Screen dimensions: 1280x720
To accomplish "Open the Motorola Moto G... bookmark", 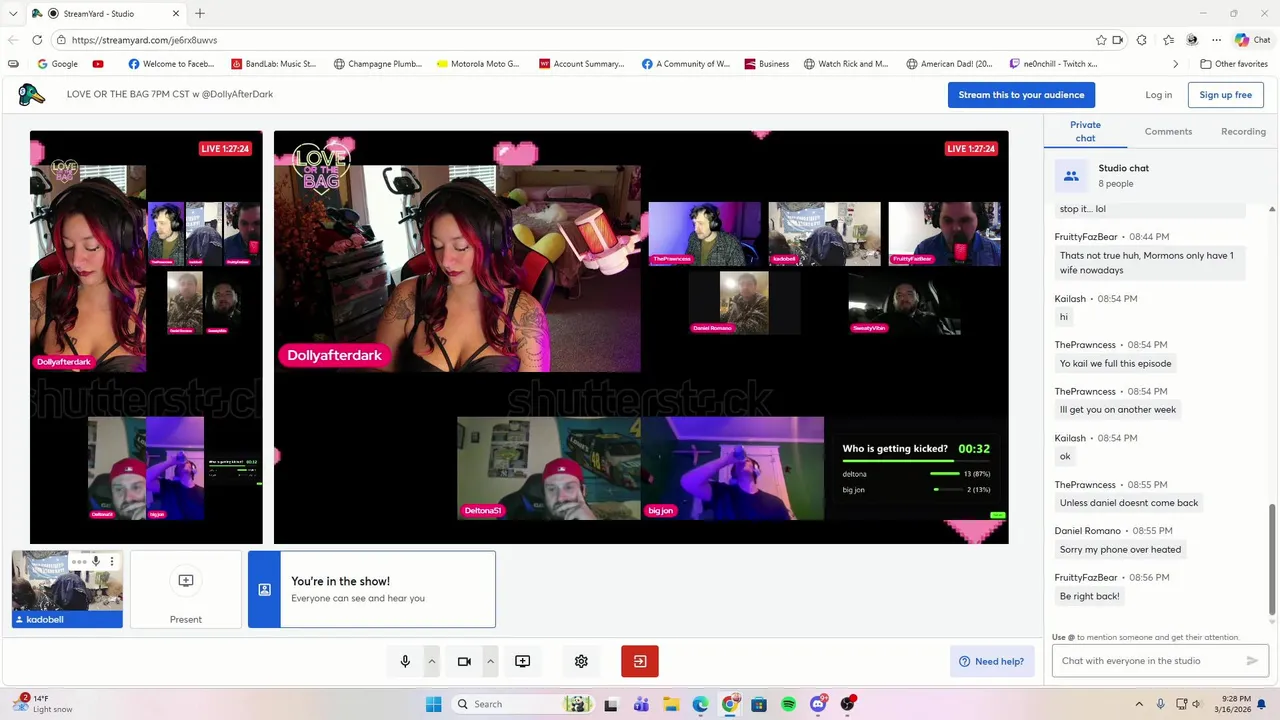I will [x=478, y=64].
